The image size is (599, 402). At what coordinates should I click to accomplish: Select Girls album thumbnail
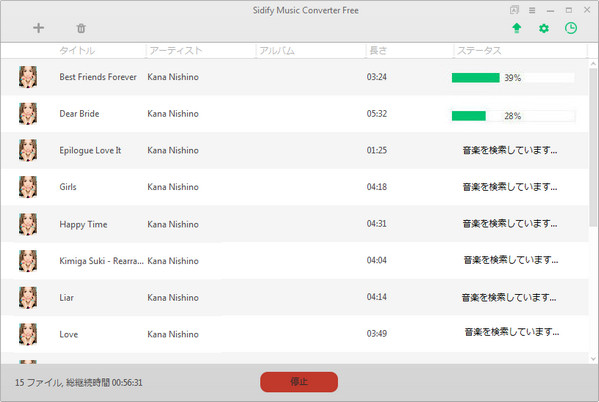(x=28, y=187)
